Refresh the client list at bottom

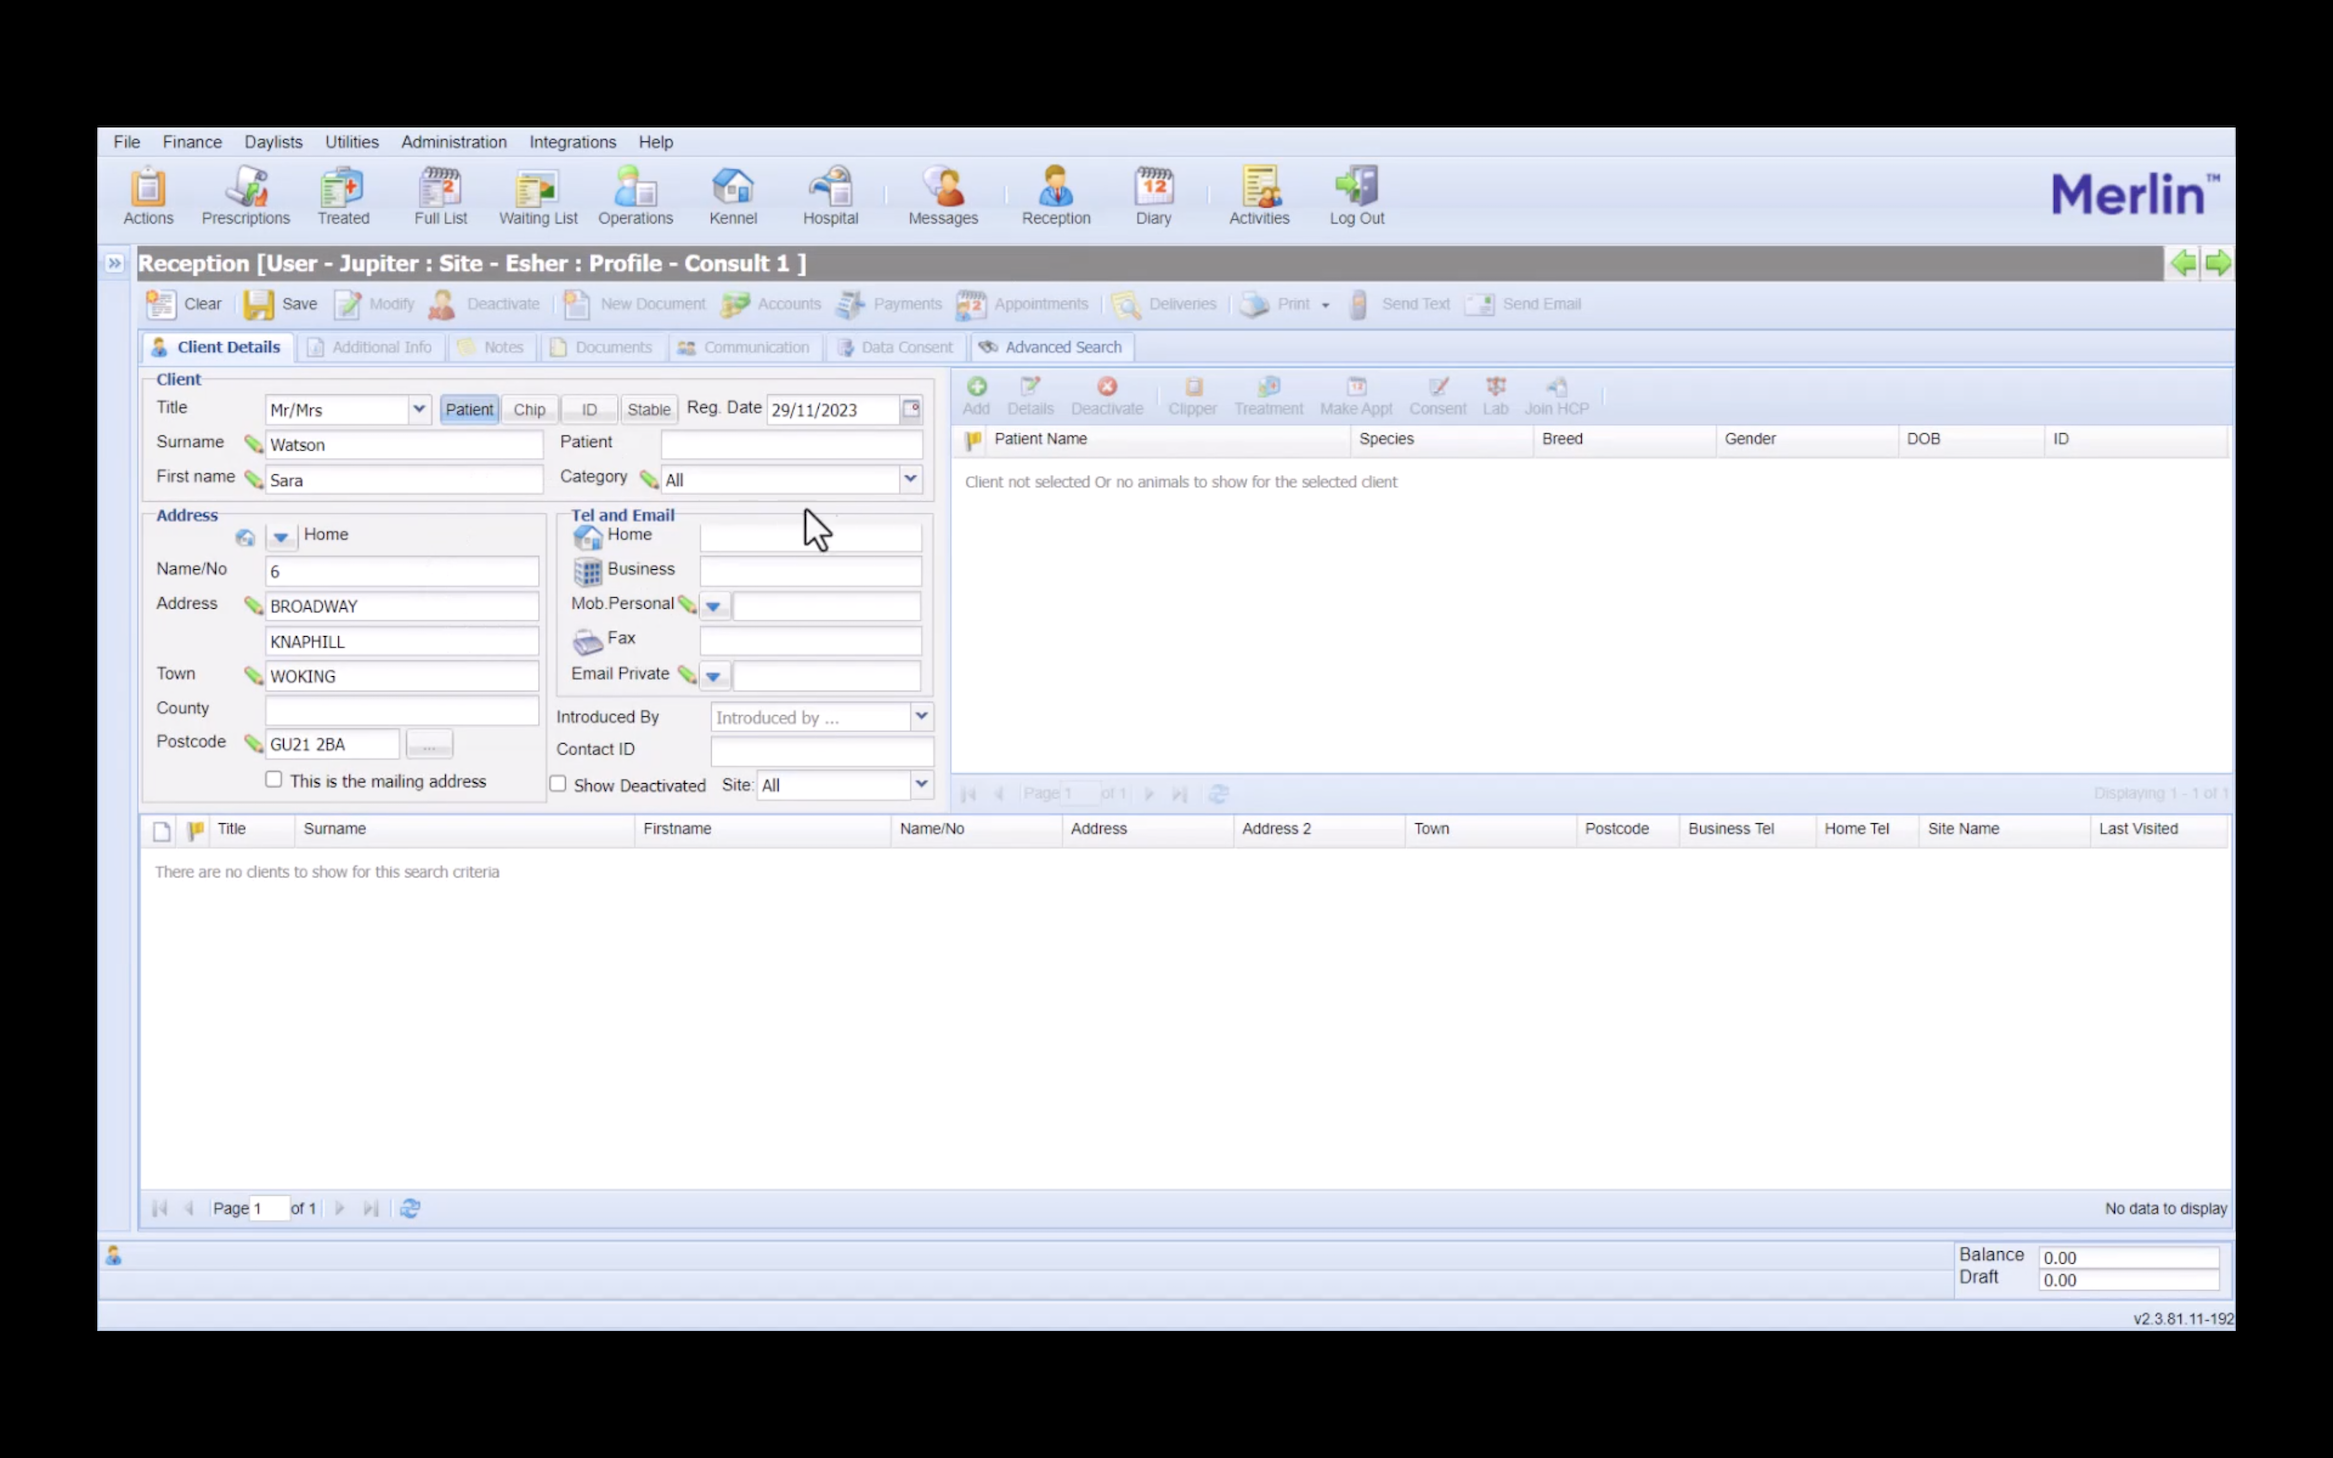[x=410, y=1208]
